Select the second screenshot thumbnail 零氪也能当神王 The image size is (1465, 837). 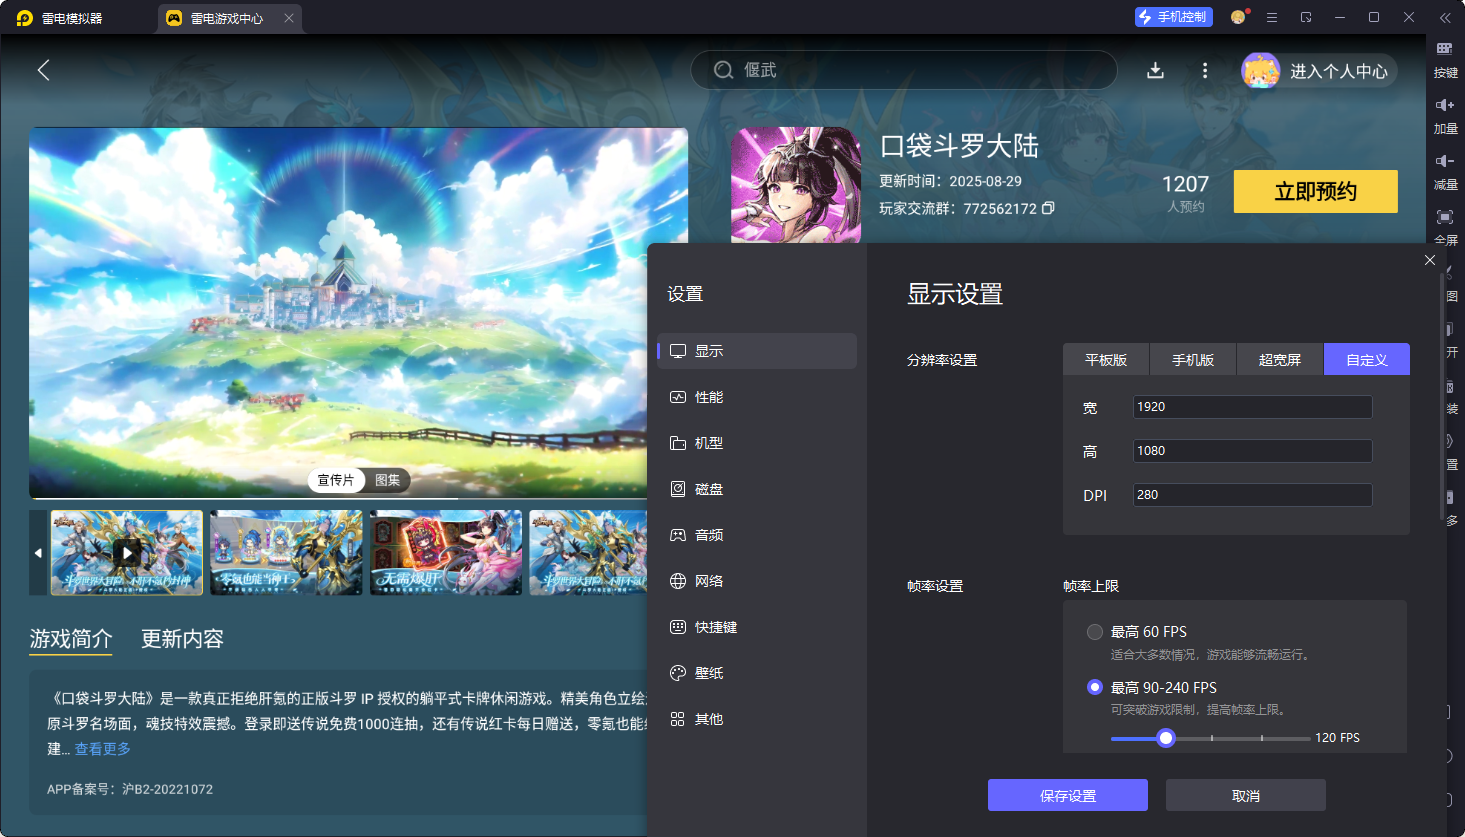tap(286, 553)
